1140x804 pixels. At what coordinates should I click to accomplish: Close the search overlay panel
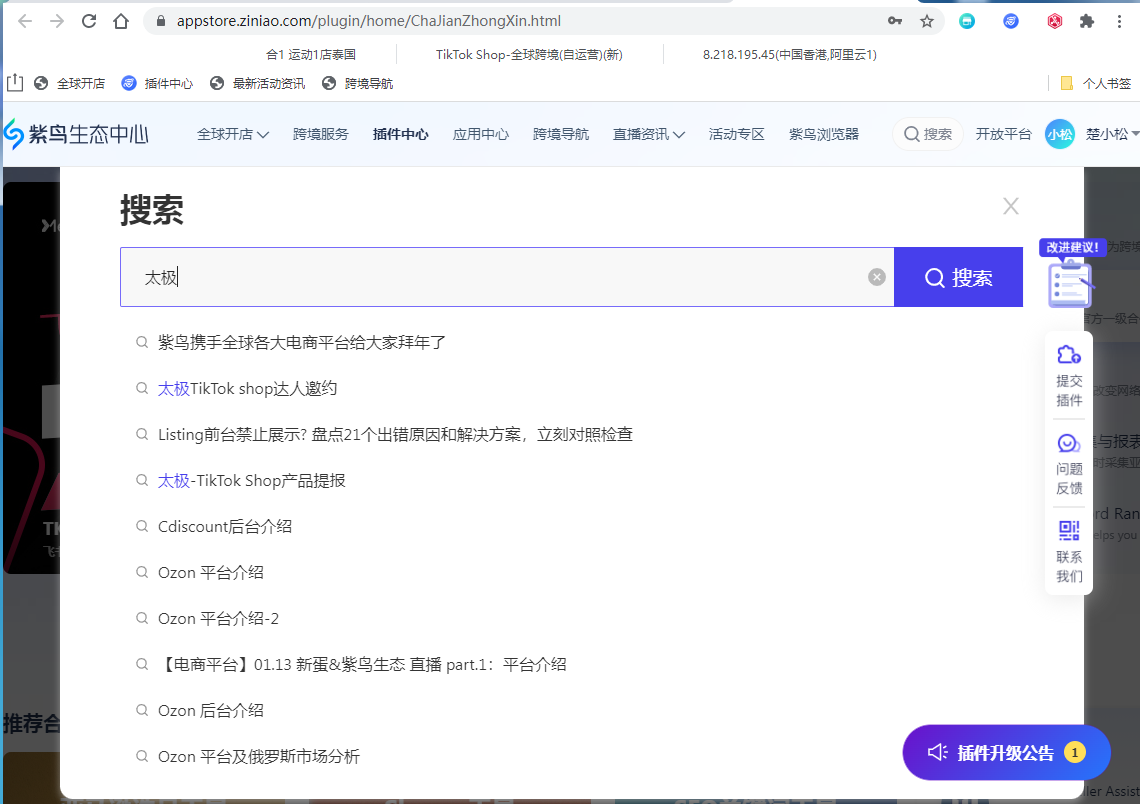point(1010,206)
